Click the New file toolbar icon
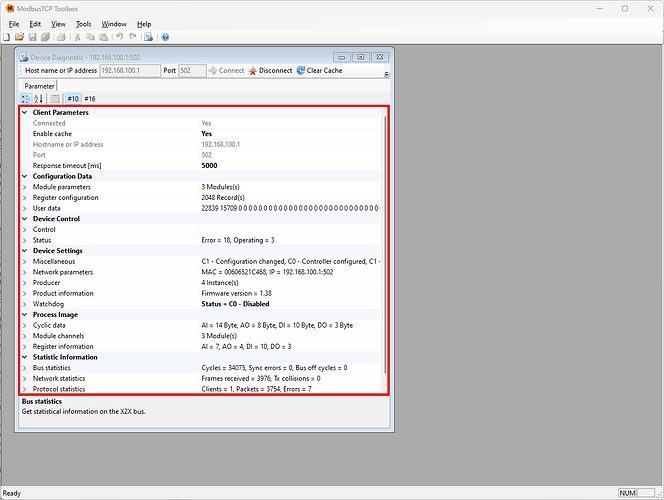 coord(6,37)
